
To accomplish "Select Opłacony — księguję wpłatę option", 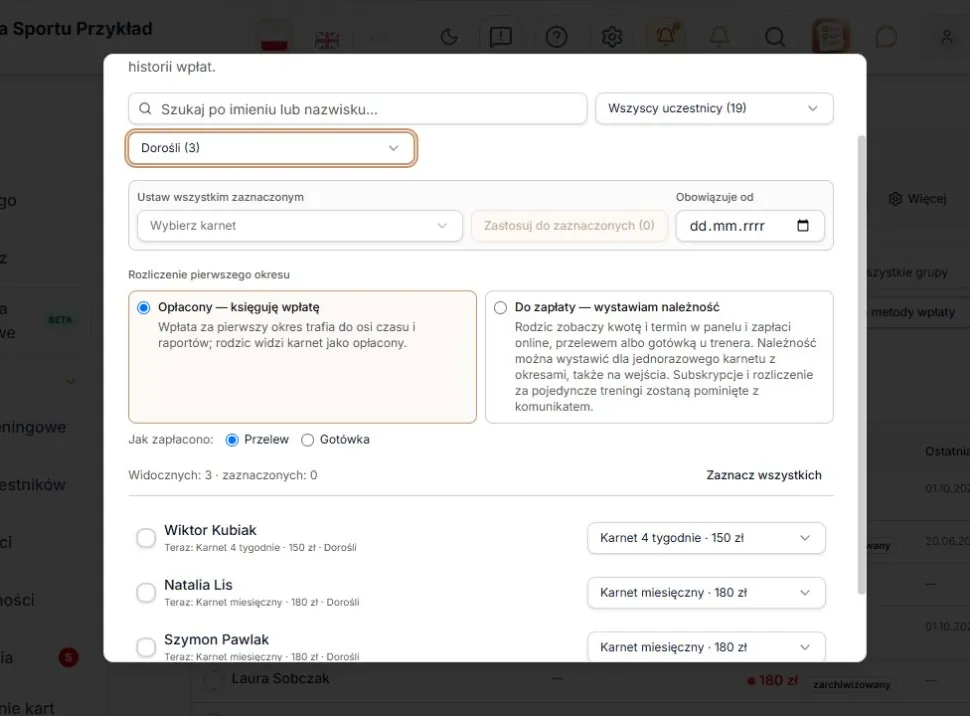I will click(x=302, y=357).
